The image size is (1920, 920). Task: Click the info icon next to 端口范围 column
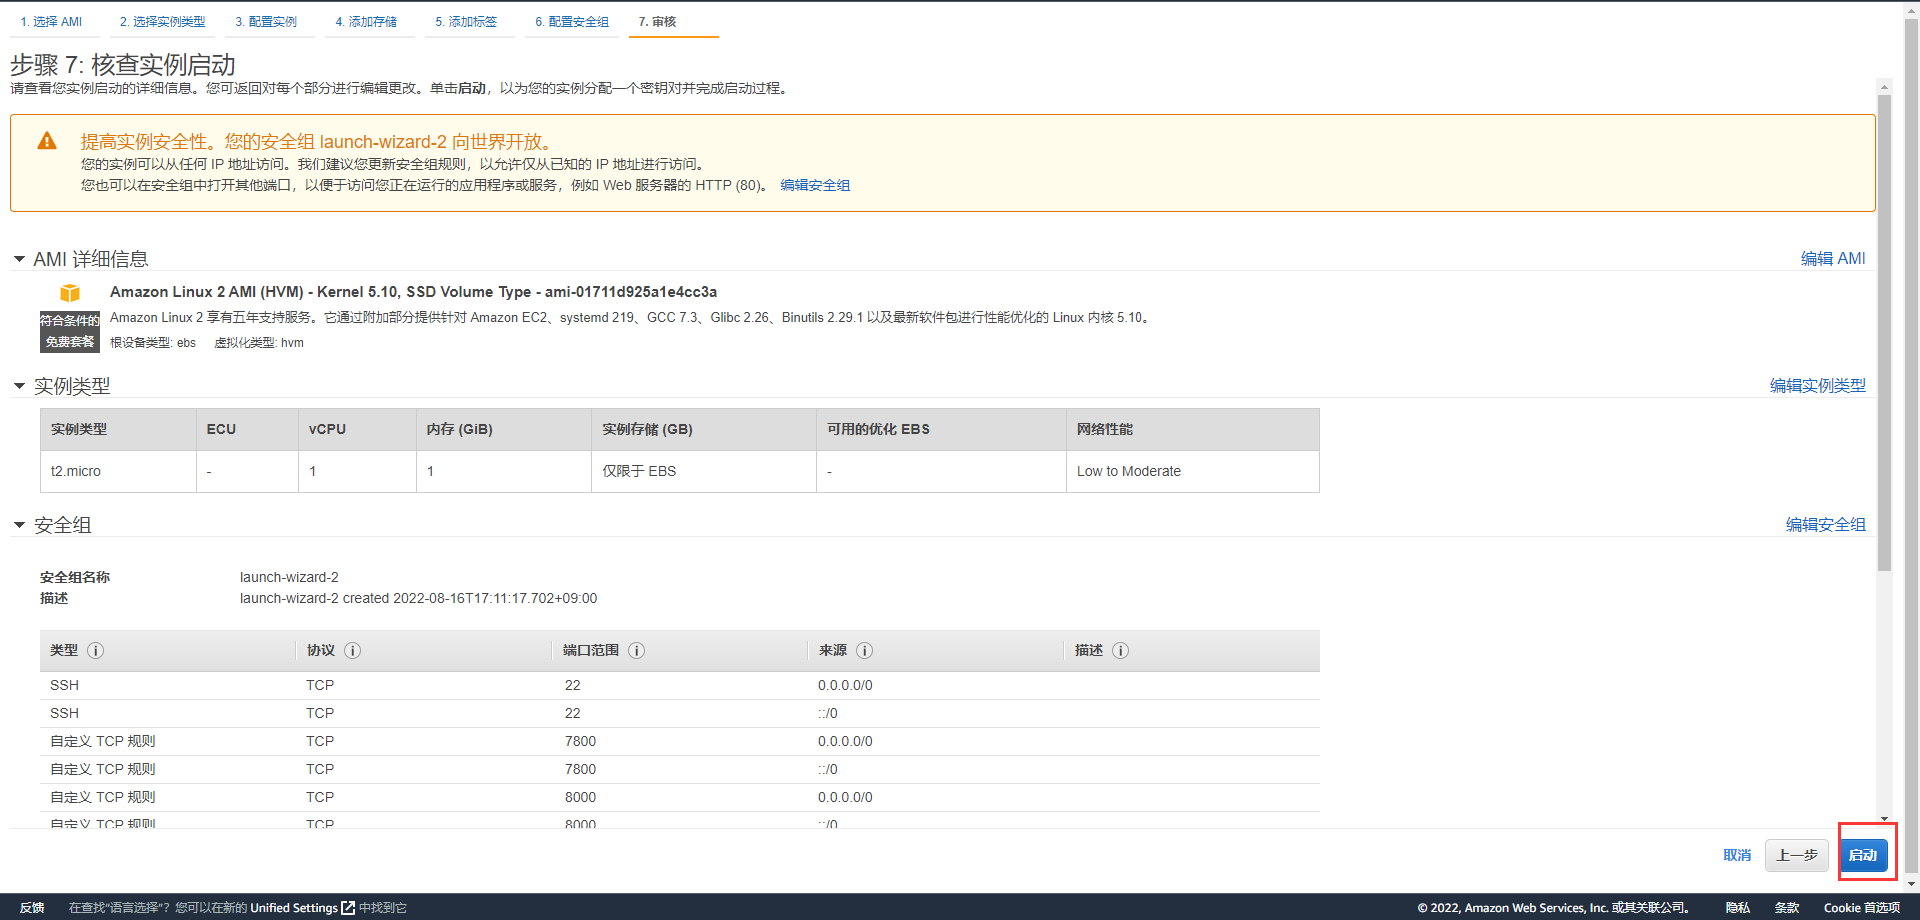[x=637, y=651]
